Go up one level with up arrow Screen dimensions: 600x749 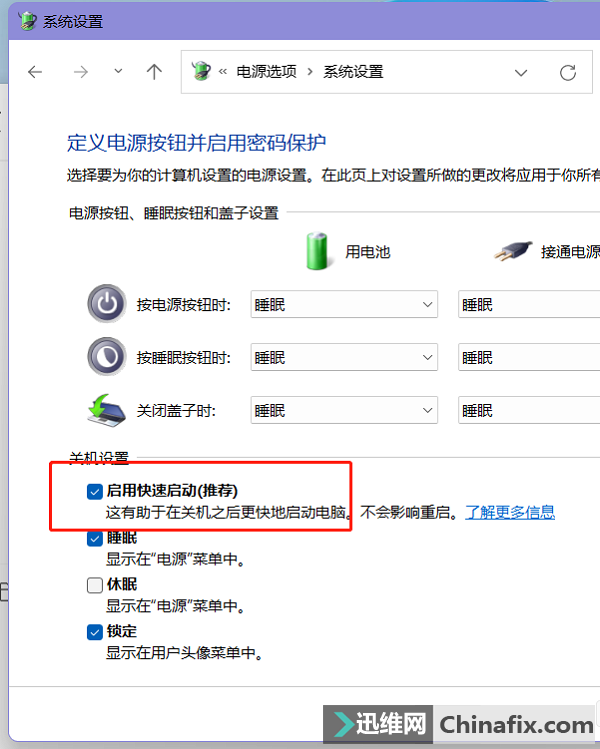pyautogui.click(x=153, y=72)
